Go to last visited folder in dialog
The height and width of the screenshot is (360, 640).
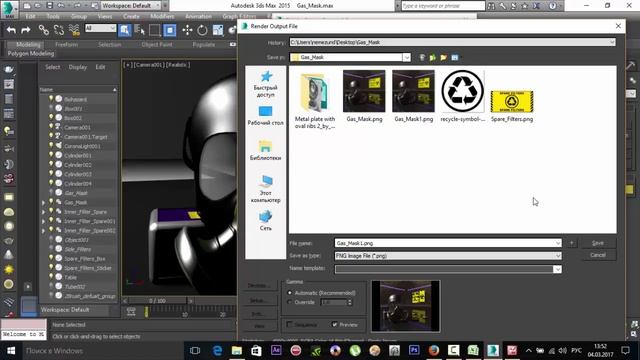pyautogui.click(x=422, y=58)
